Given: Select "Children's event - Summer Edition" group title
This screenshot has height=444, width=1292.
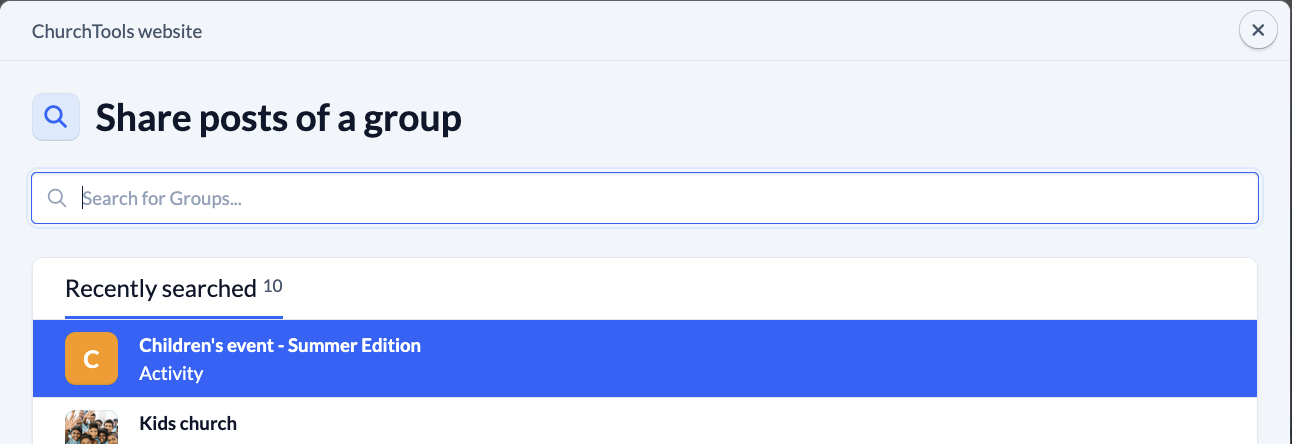Looking at the screenshot, I should pos(280,346).
